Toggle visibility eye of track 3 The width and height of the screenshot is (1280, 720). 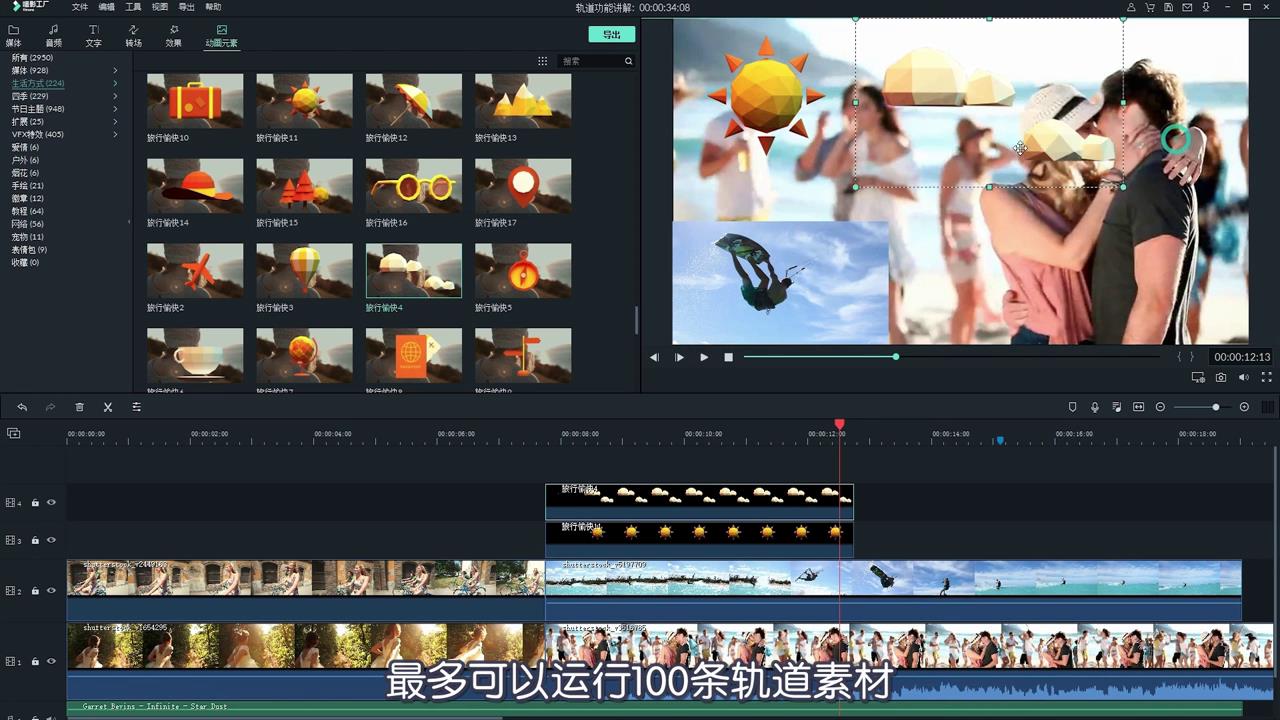51,540
